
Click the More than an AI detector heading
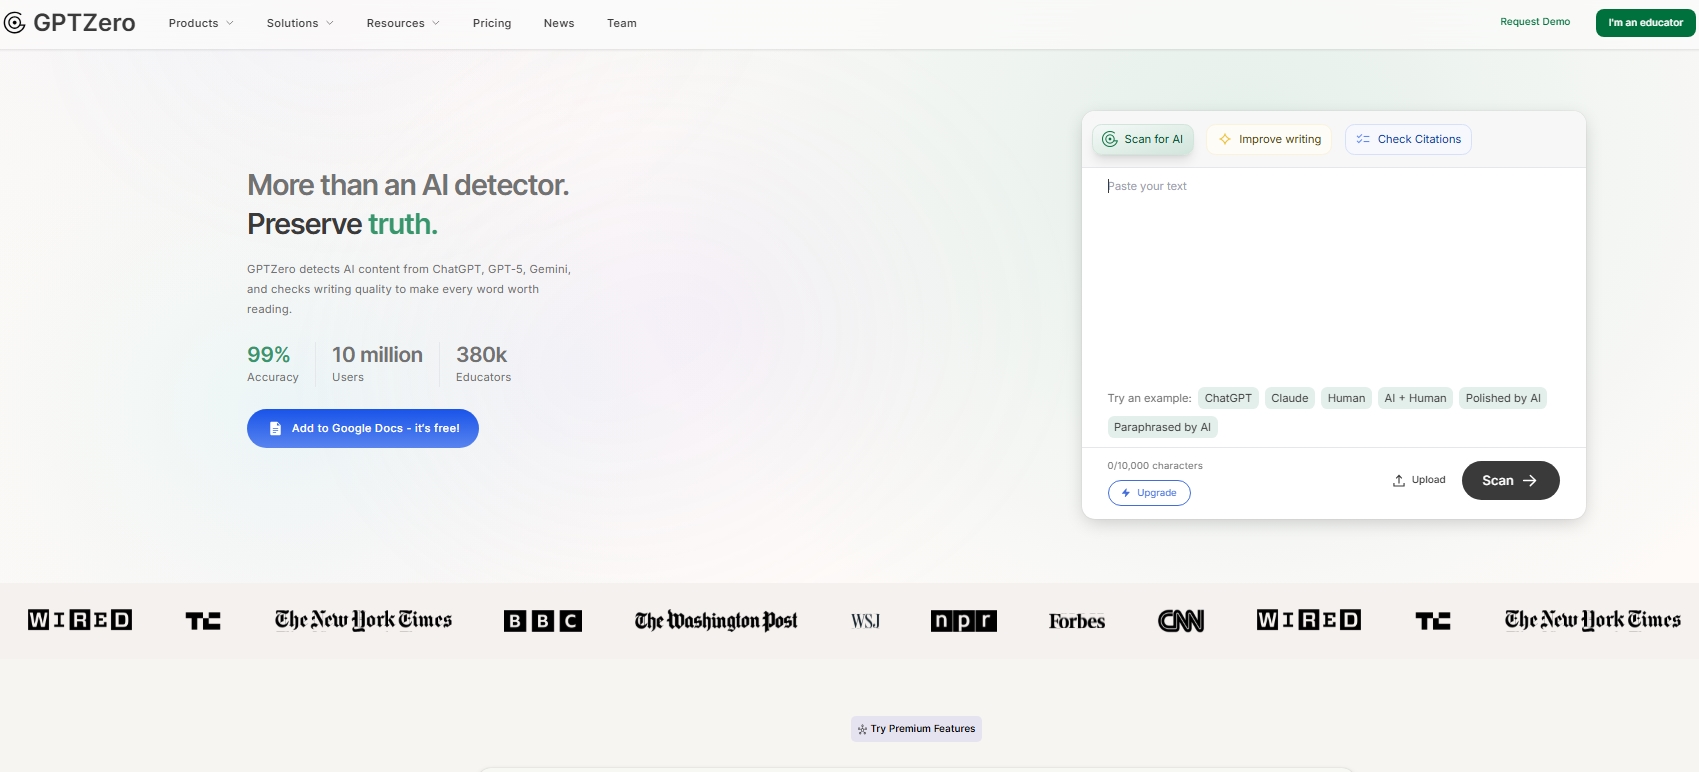tap(408, 185)
